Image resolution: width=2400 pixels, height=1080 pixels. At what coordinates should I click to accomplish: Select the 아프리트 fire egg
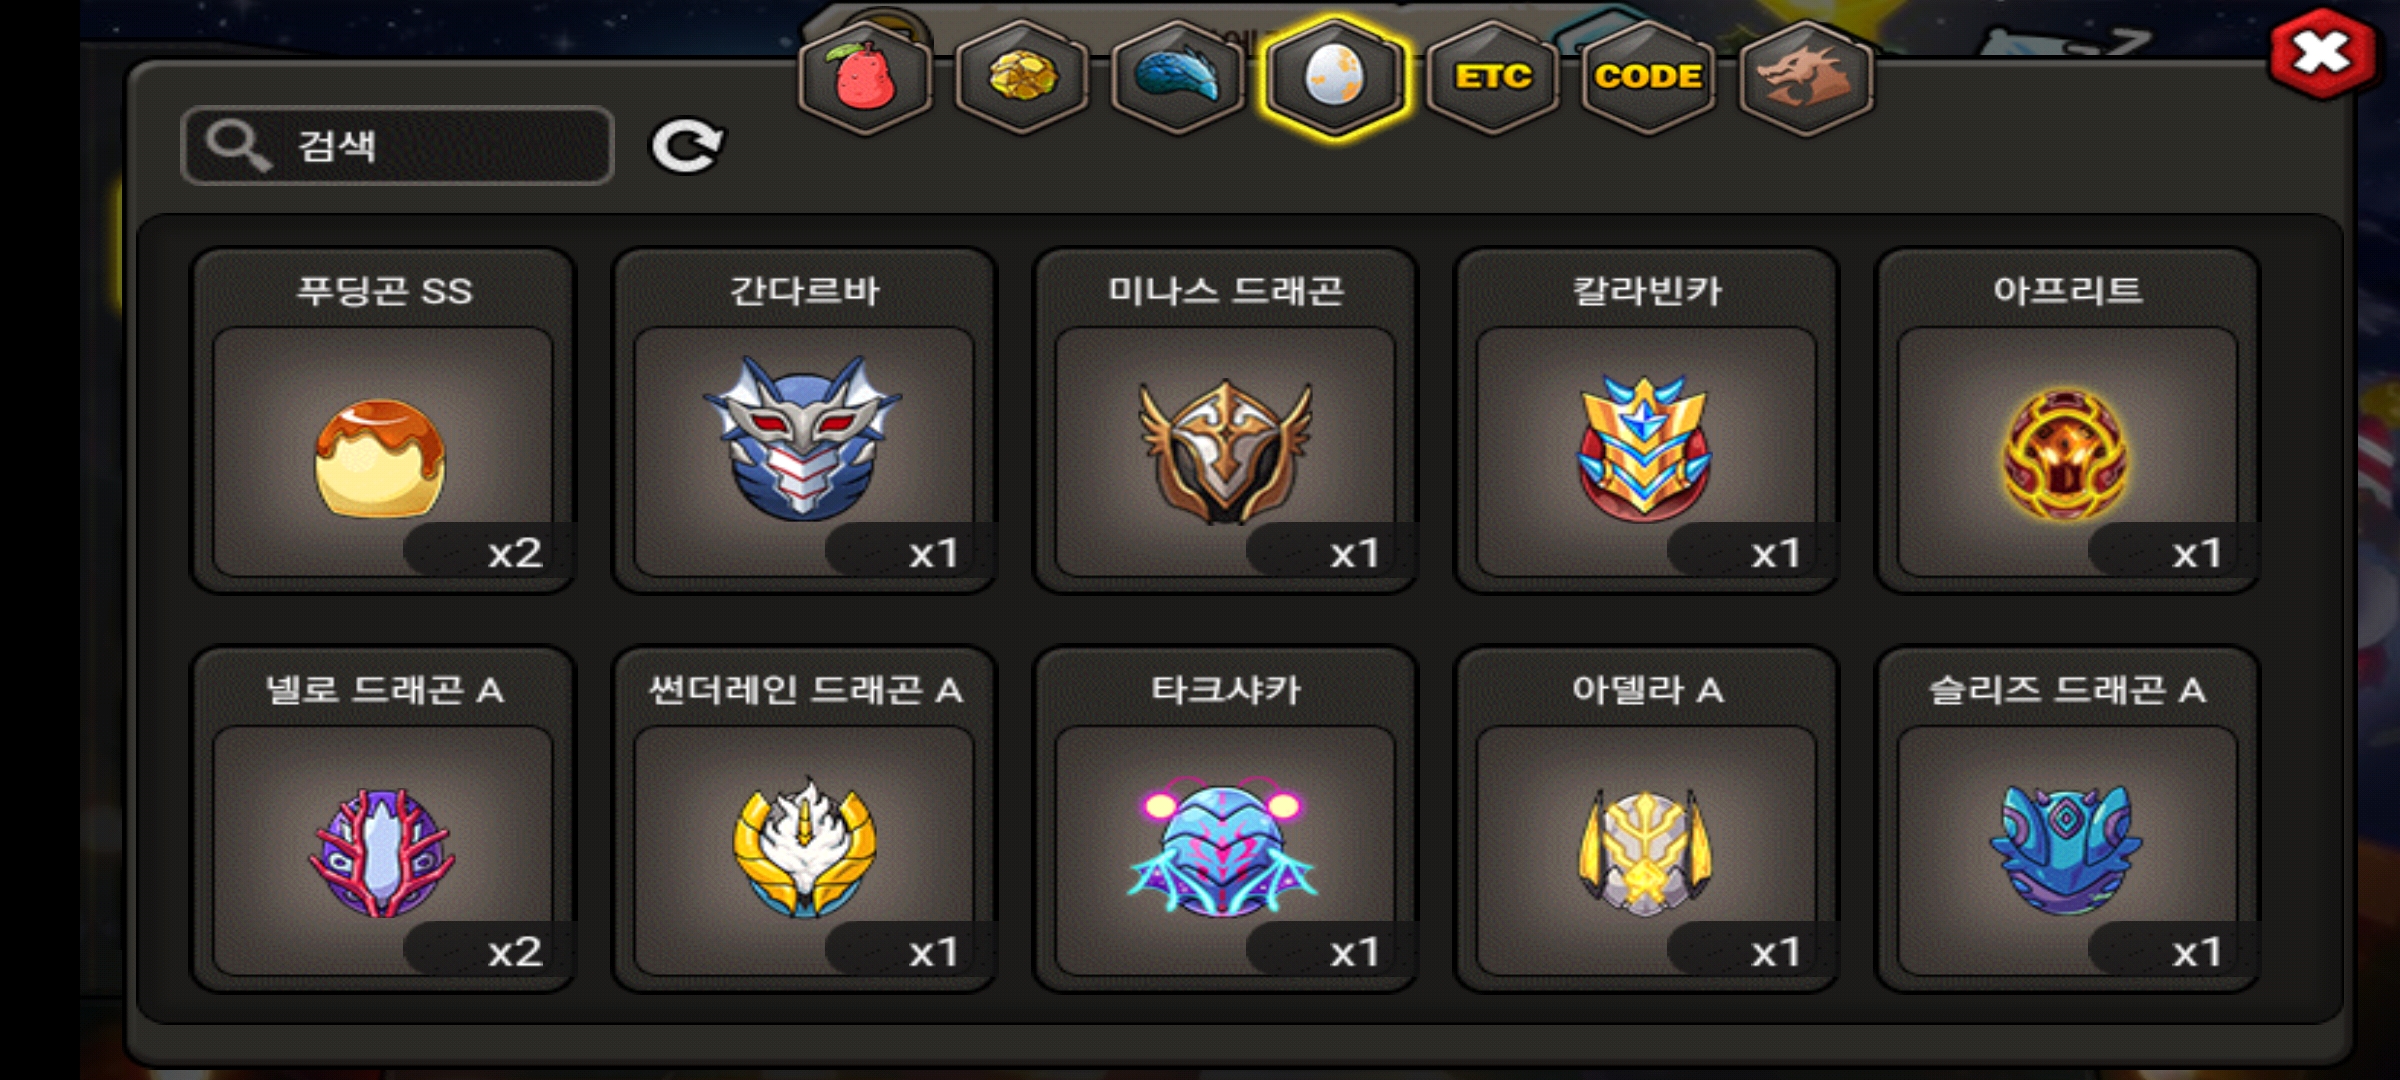coord(2067,421)
